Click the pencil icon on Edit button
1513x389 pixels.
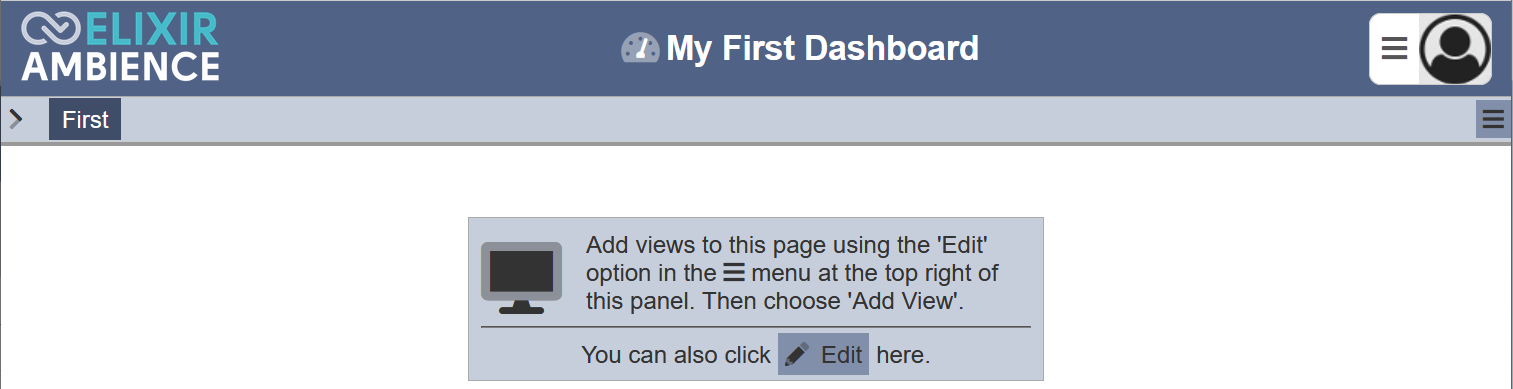pos(797,354)
